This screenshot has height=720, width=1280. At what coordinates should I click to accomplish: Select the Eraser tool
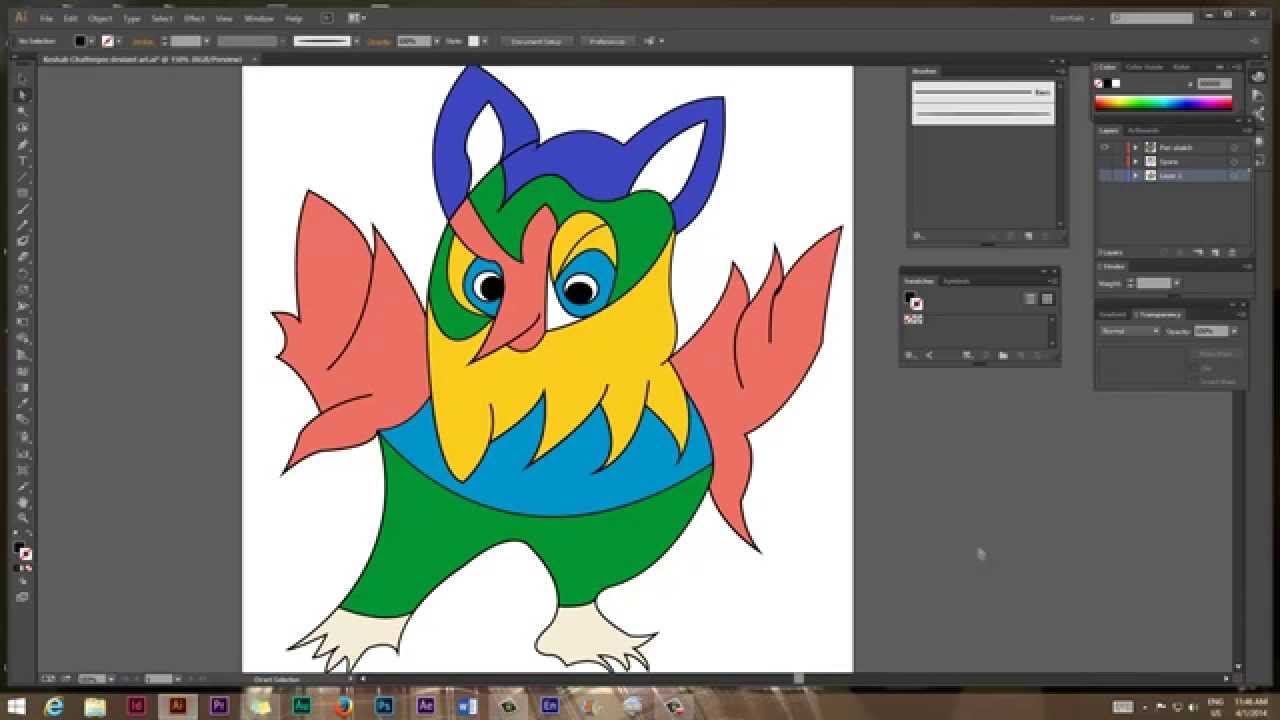pyautogui.click(x=23, y=257)
